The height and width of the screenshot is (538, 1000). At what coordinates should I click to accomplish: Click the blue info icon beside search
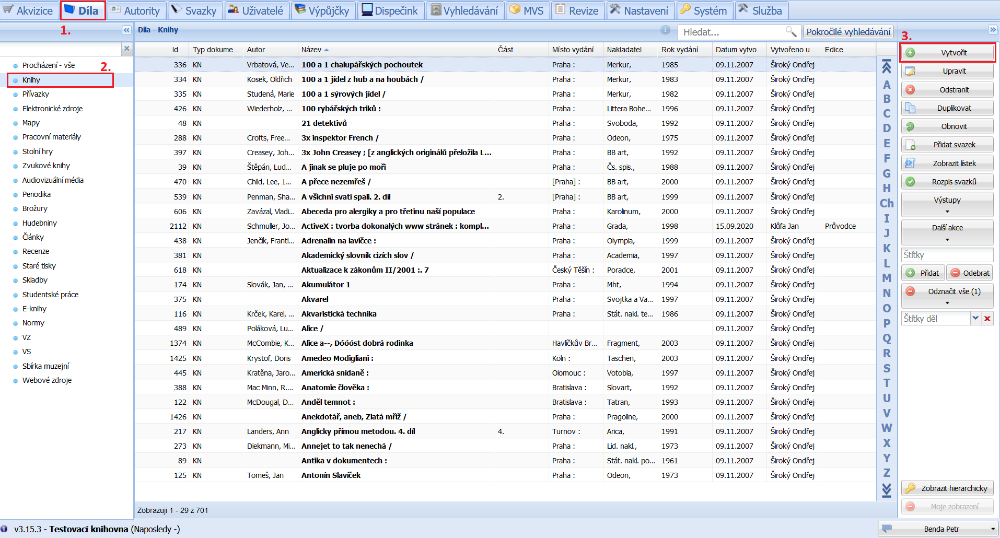(667, 32)
